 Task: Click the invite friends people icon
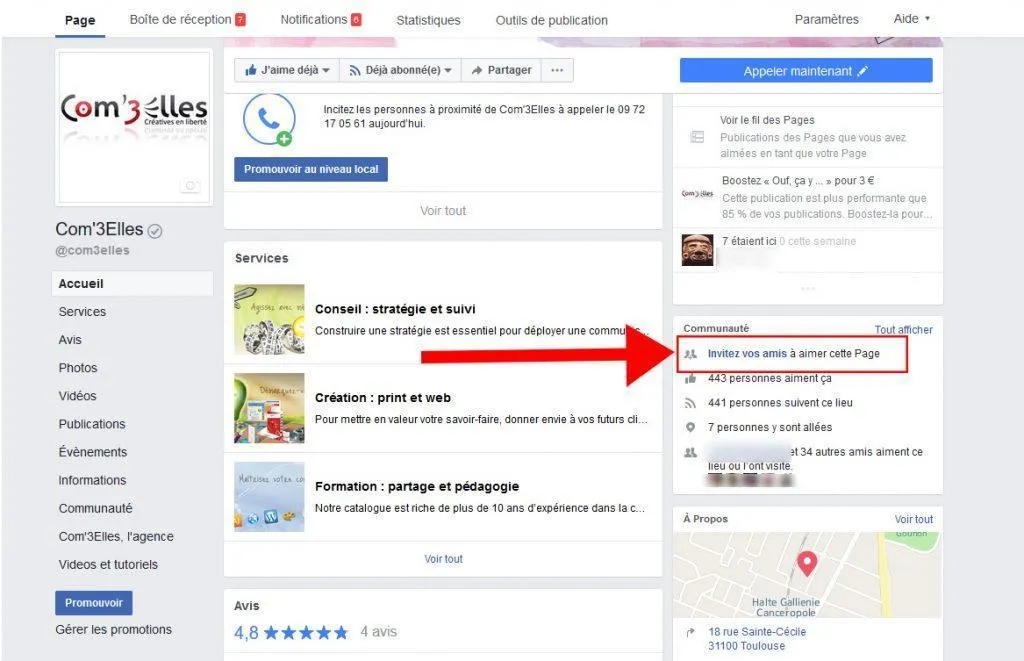pos(690,354)
